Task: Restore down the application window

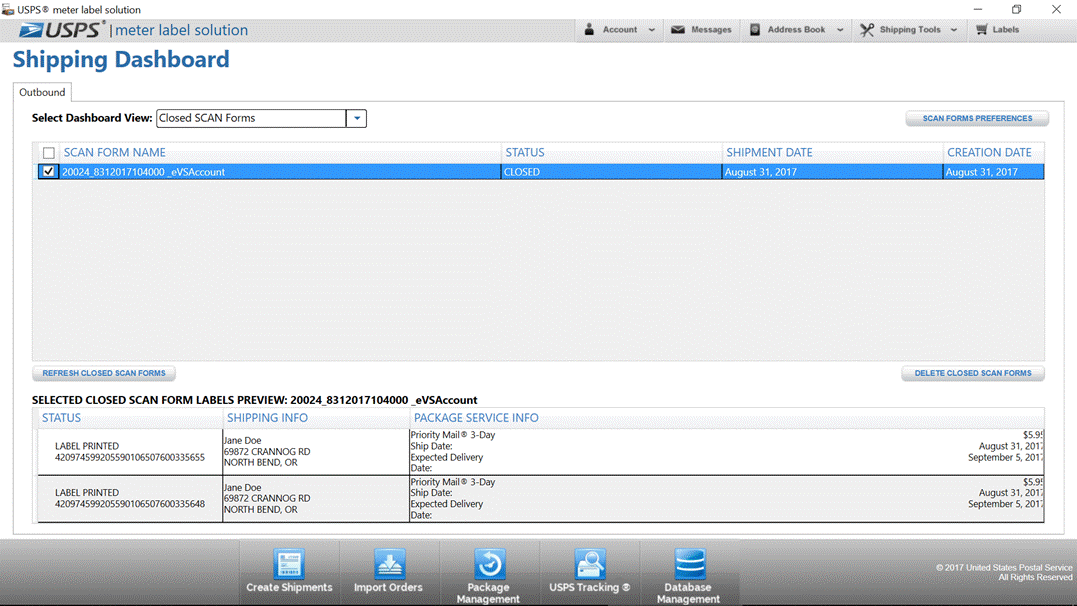Action: tap(1017, 10)
